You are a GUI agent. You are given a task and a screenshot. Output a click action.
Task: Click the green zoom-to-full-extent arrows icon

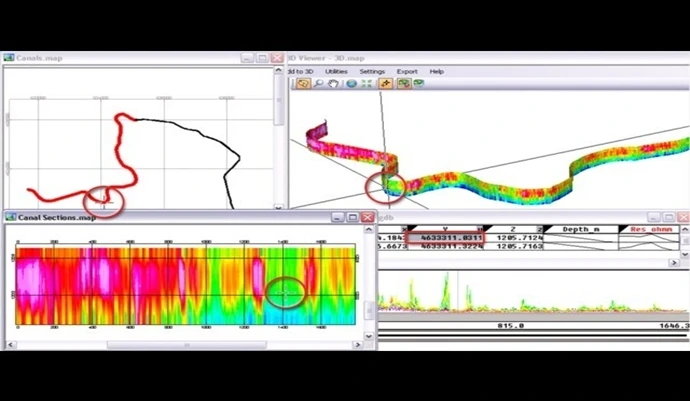point(365,84)
